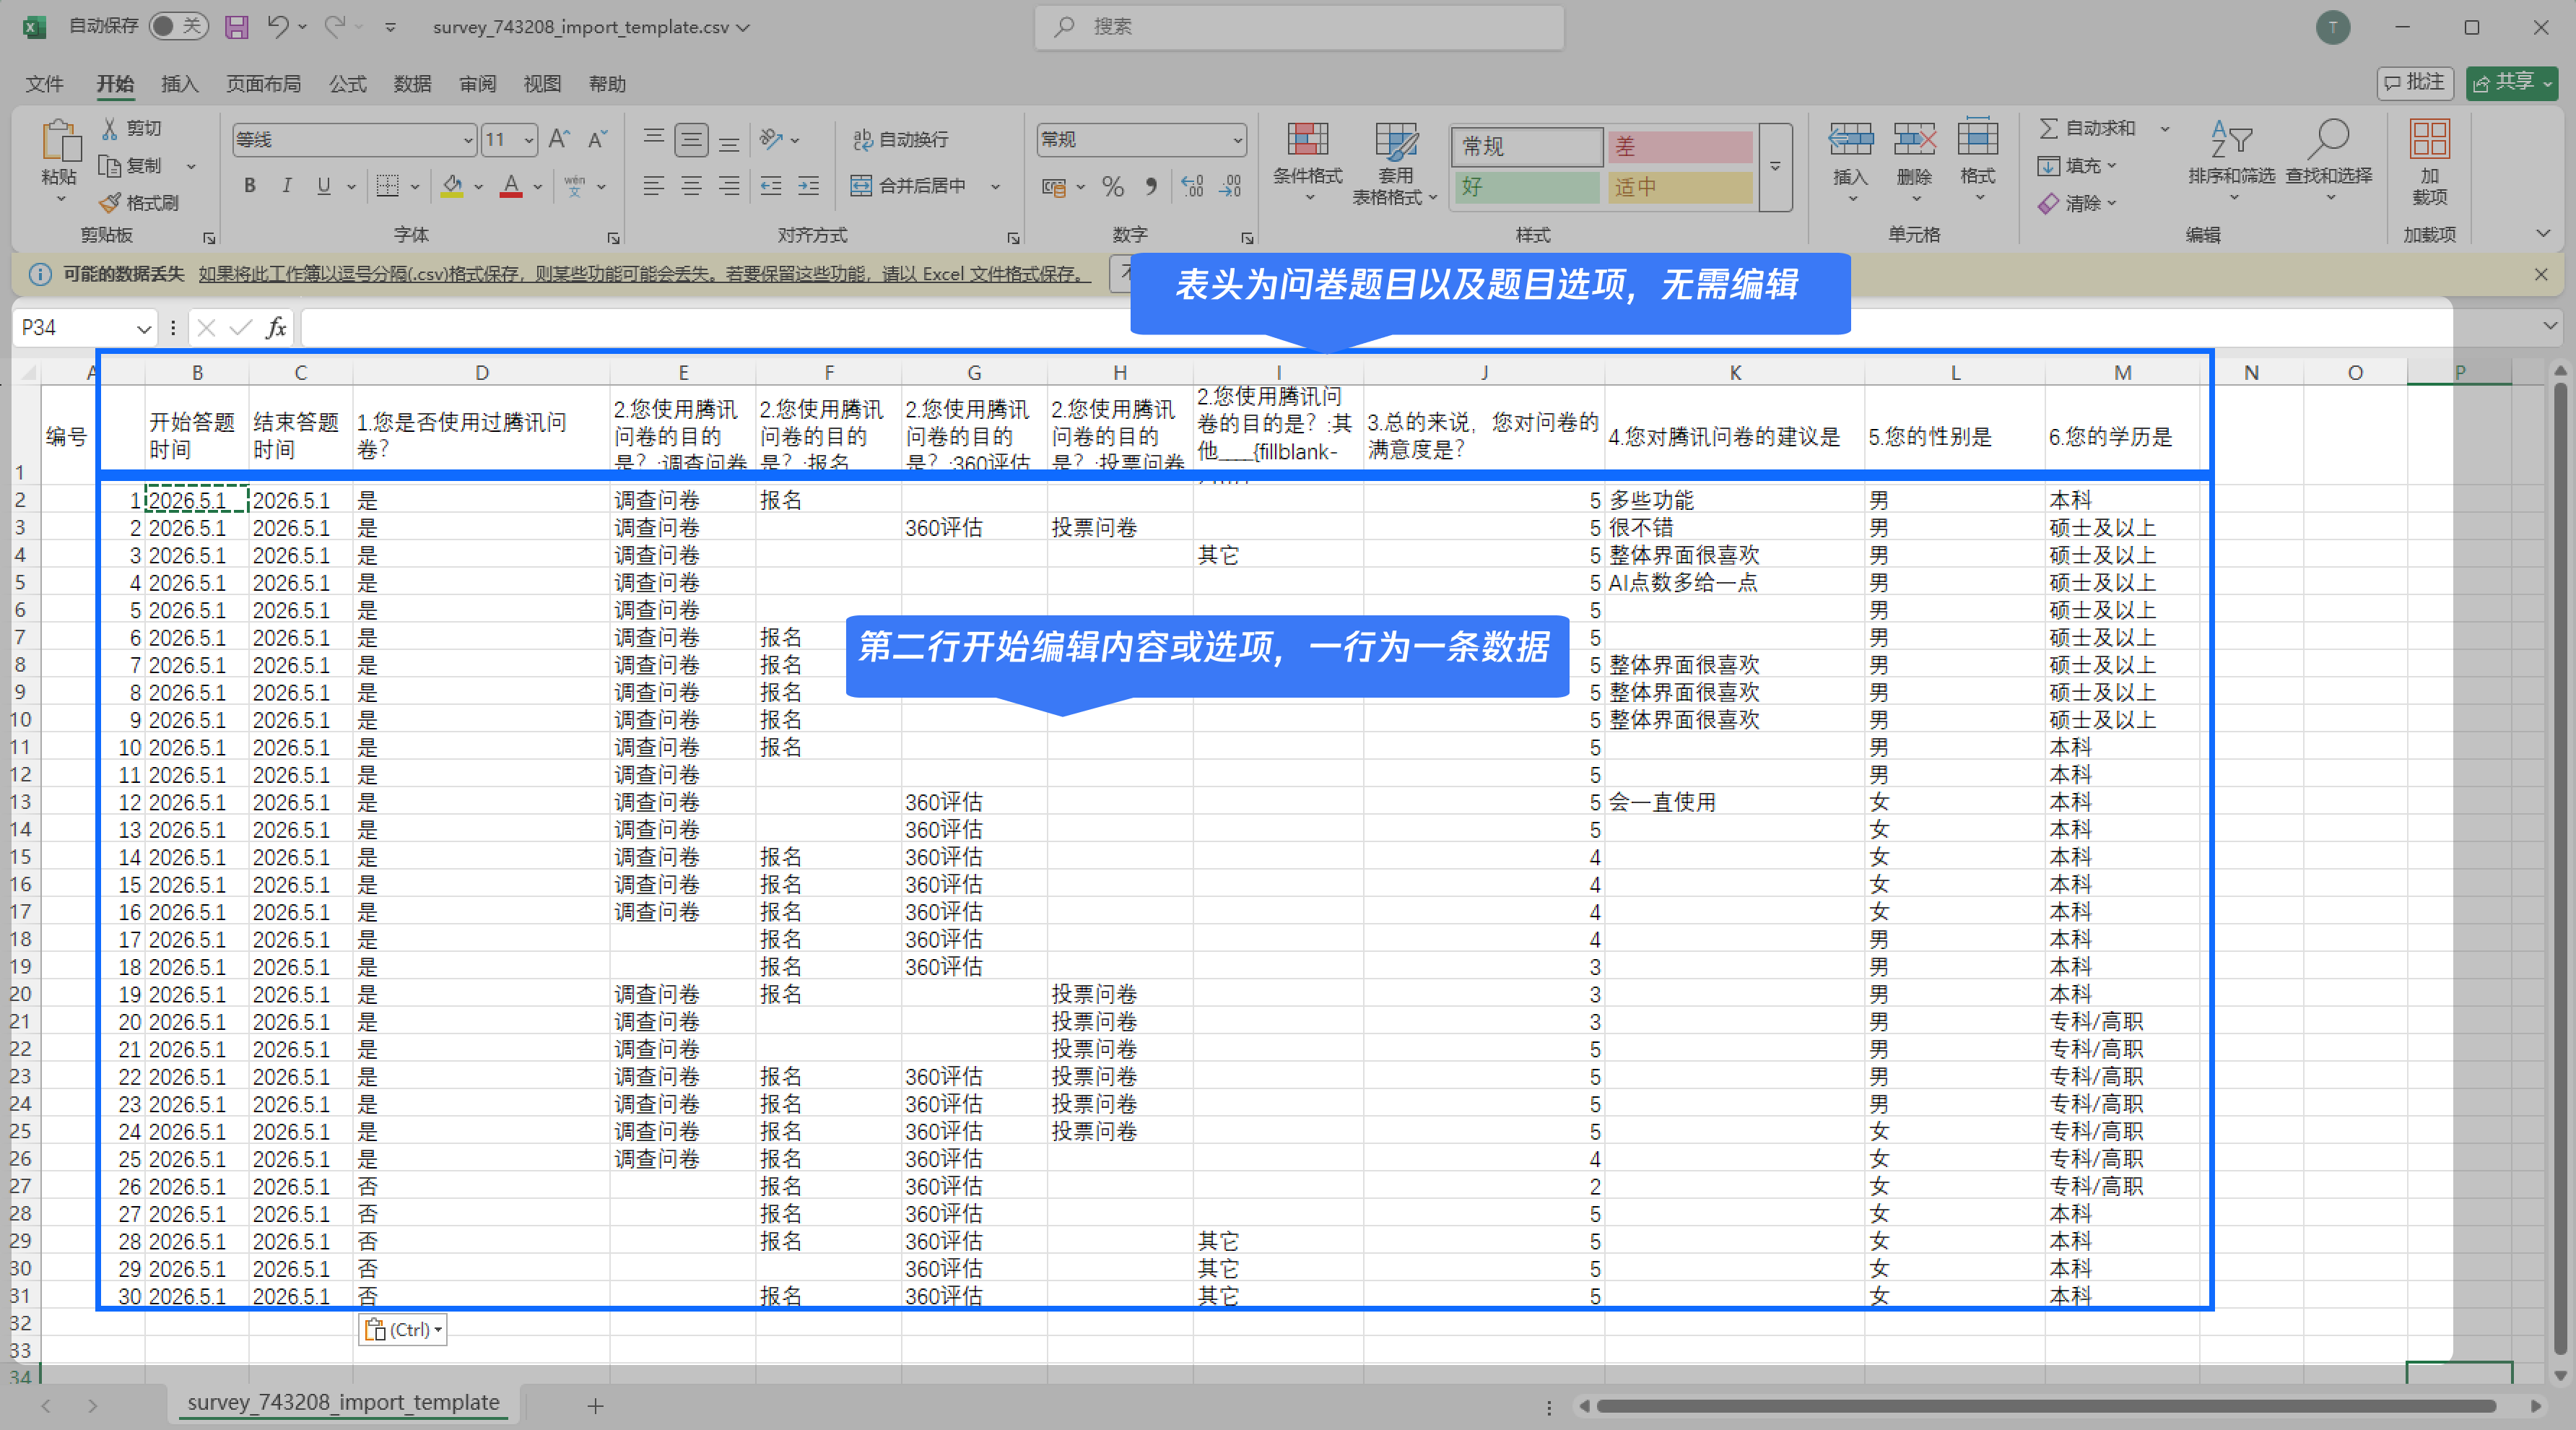Click the Merge and Center icon

coord(861,186)
